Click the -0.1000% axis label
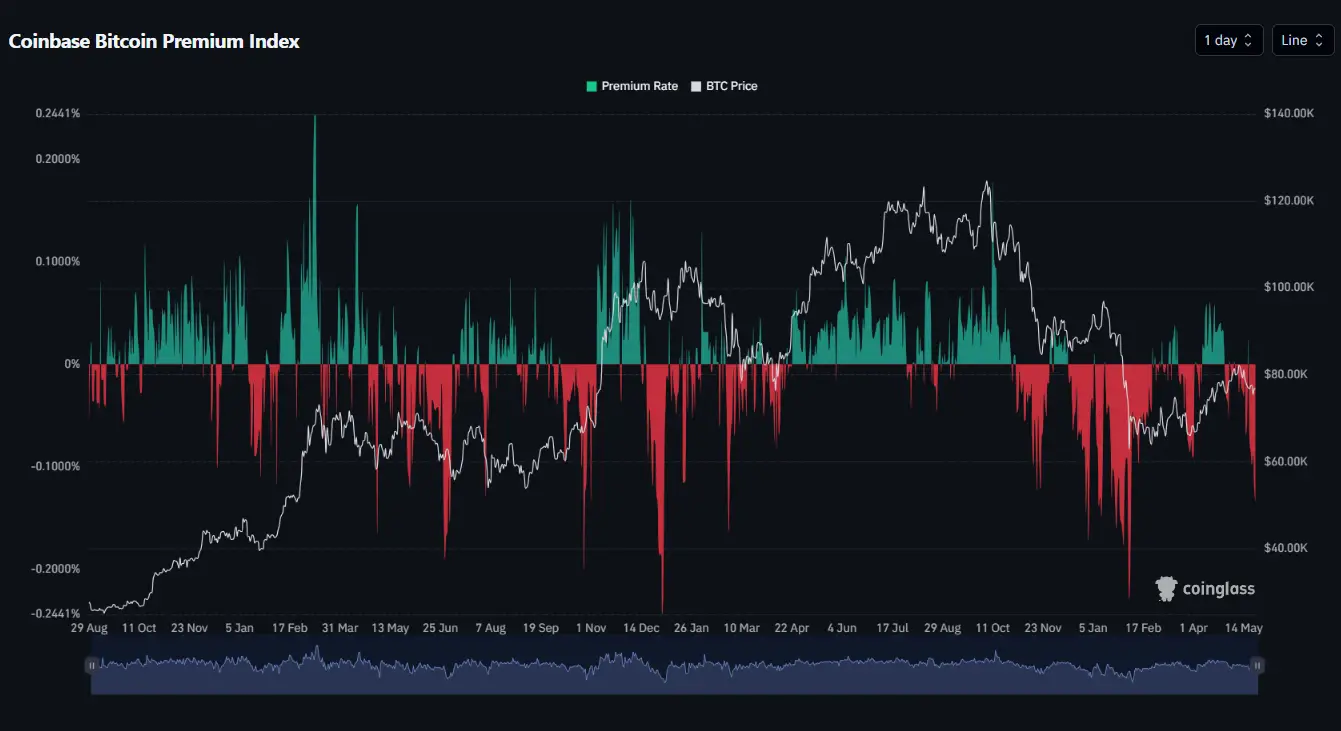The image size is (1341, 731). (x=56, y=466)
